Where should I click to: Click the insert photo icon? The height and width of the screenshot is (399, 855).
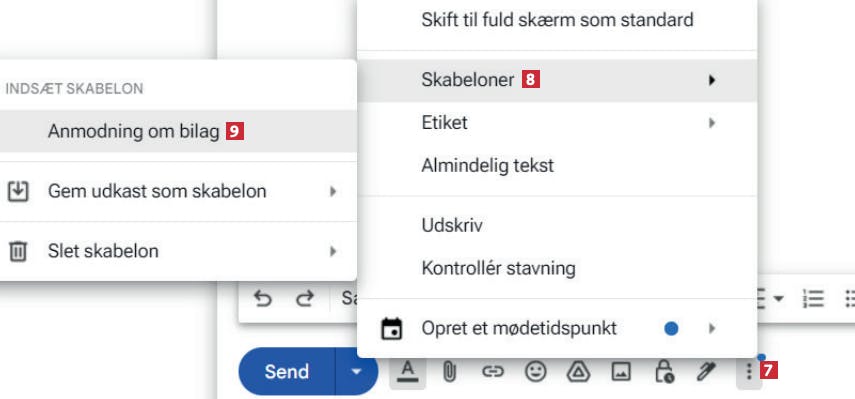[x=621, y=372]
